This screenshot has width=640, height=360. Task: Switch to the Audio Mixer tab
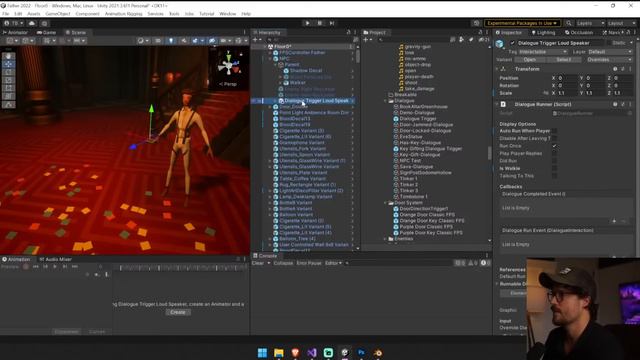tap(56, 259)
